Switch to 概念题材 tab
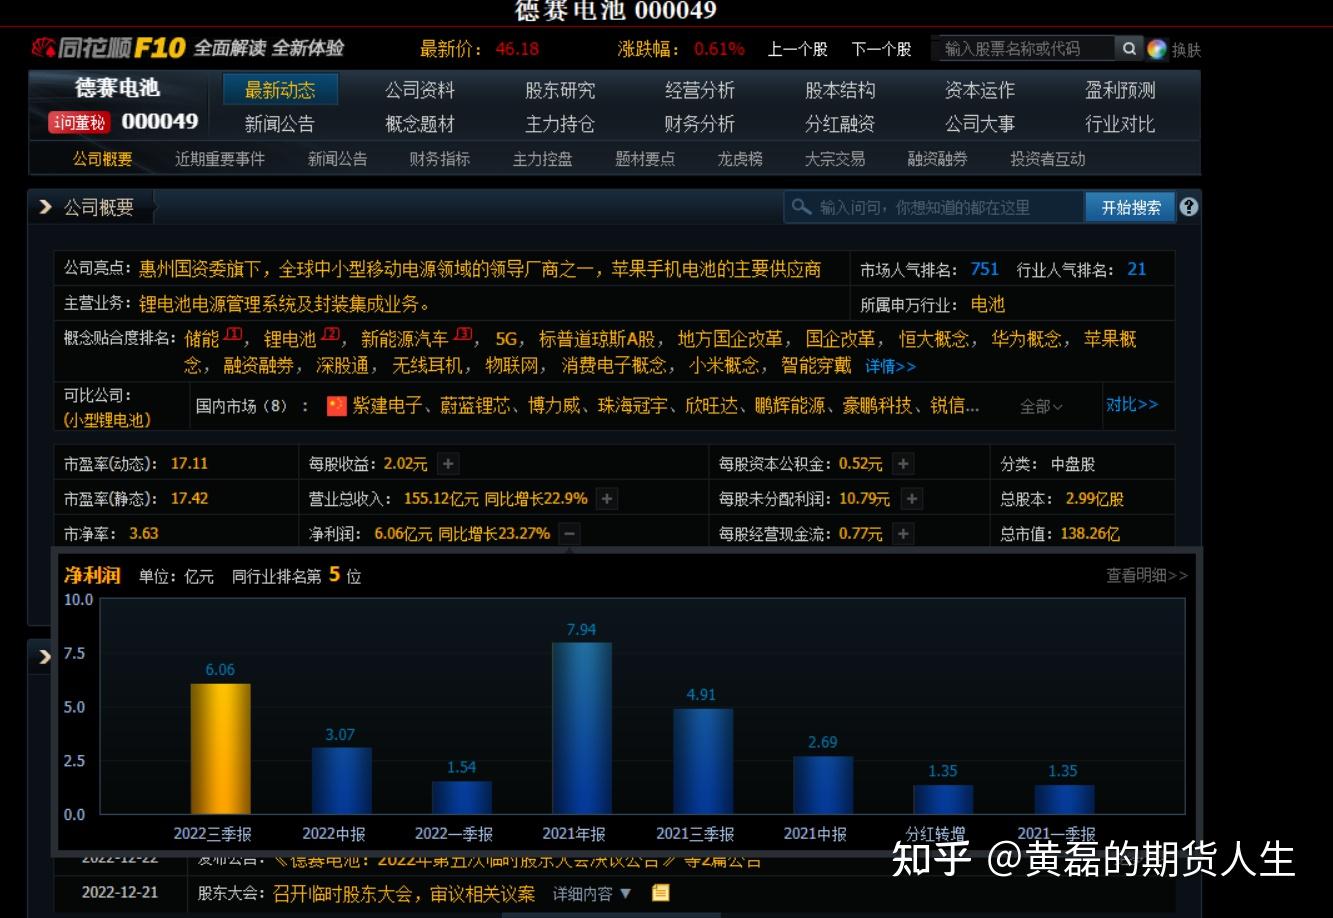Image resolution: width=1333 pixels, height=918 pixels. [420, 124]
